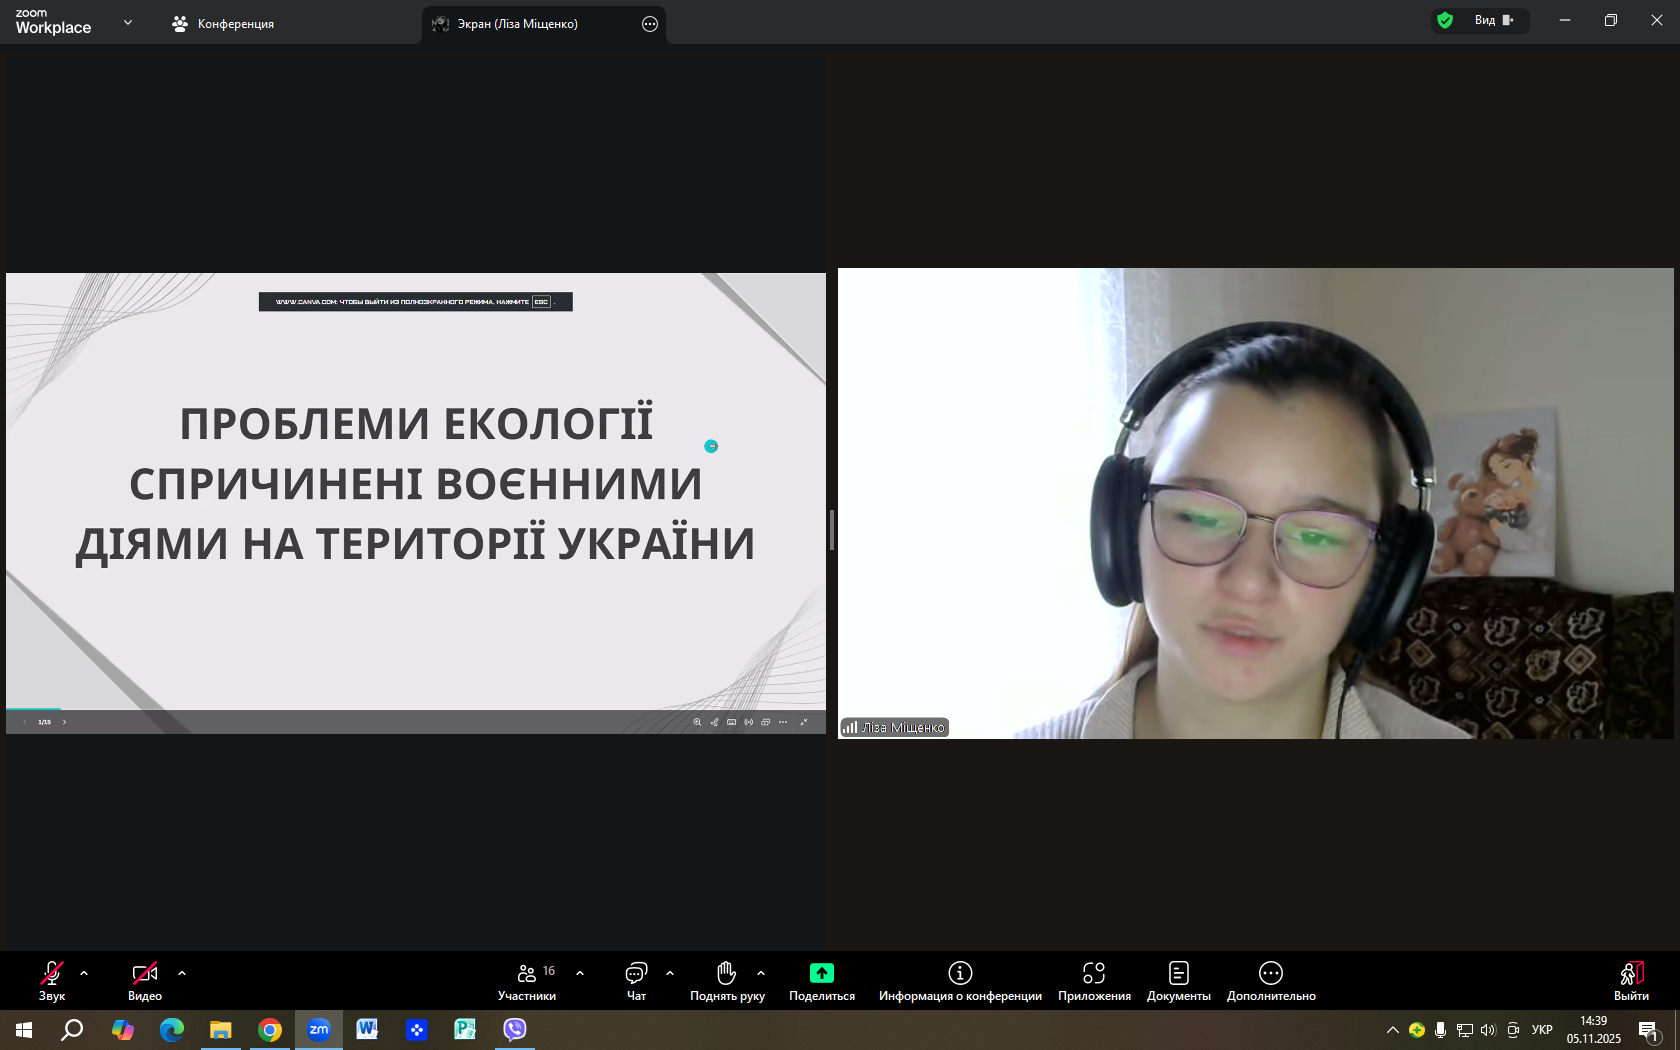Launch Copilot from the taskbar

click(x=122, y=1029)
